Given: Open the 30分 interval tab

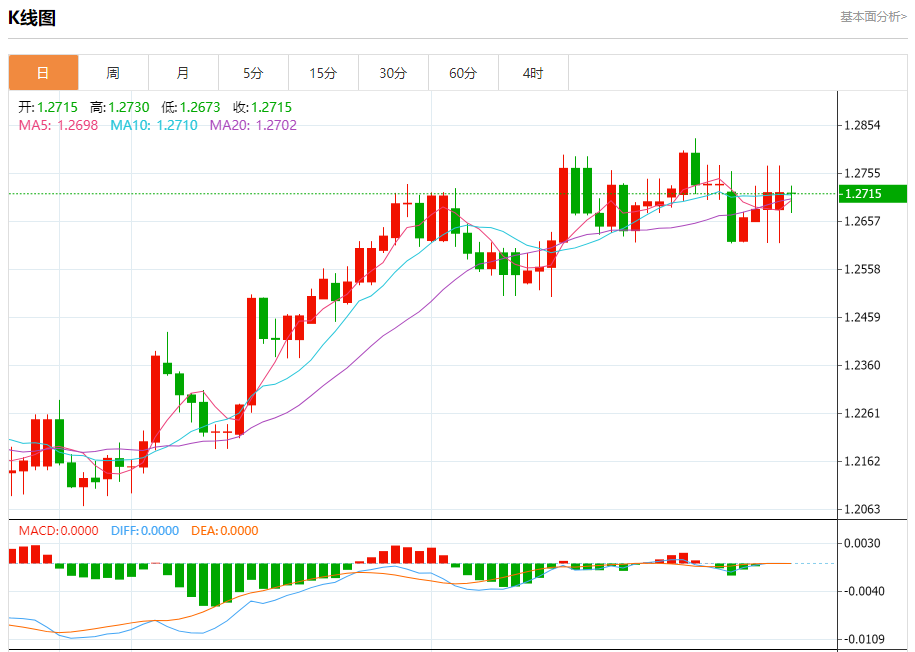Looking at the screenshot, I should coord(393,73).
